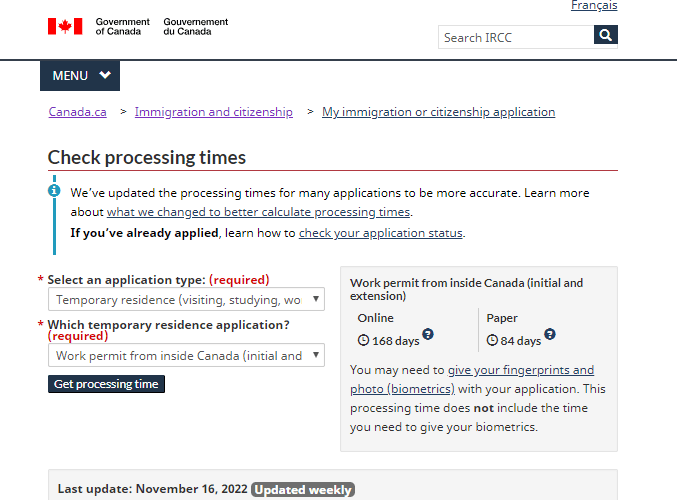
Task: Open the application type dropdown
Action: coord(186,300)
